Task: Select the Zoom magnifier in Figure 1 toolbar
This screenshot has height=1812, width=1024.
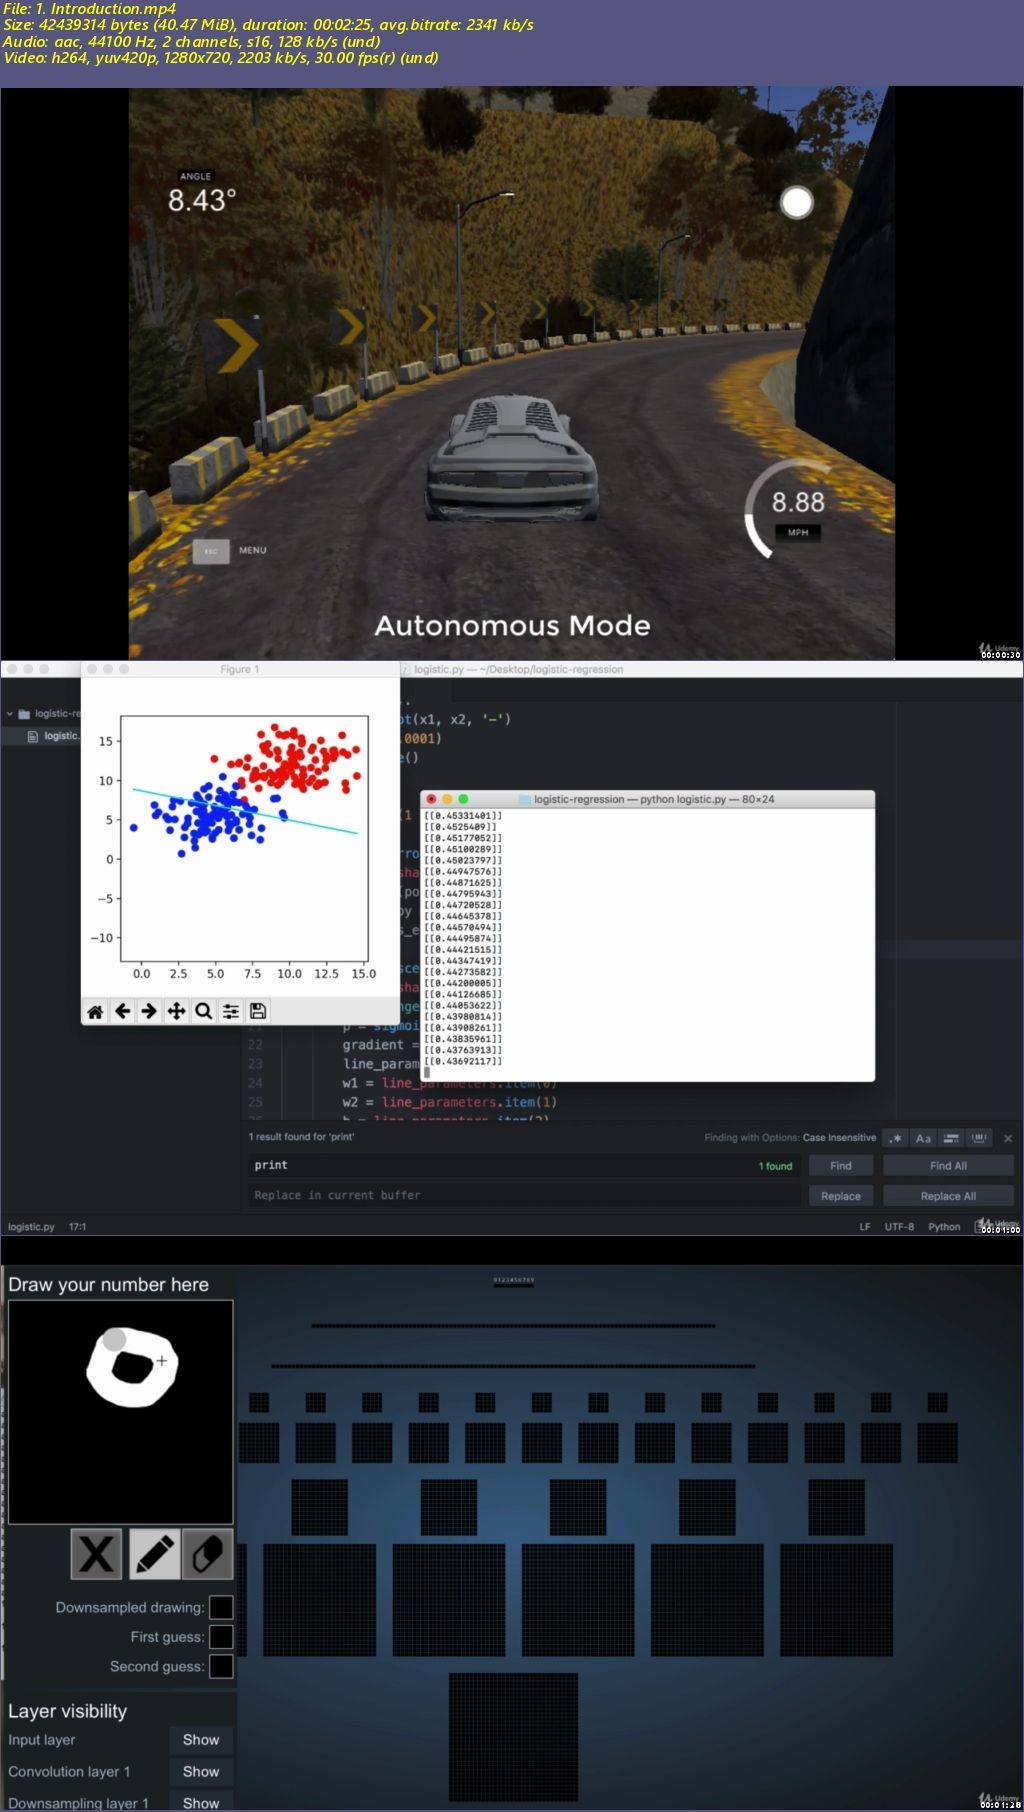Action: click(x=203, y=1011)
